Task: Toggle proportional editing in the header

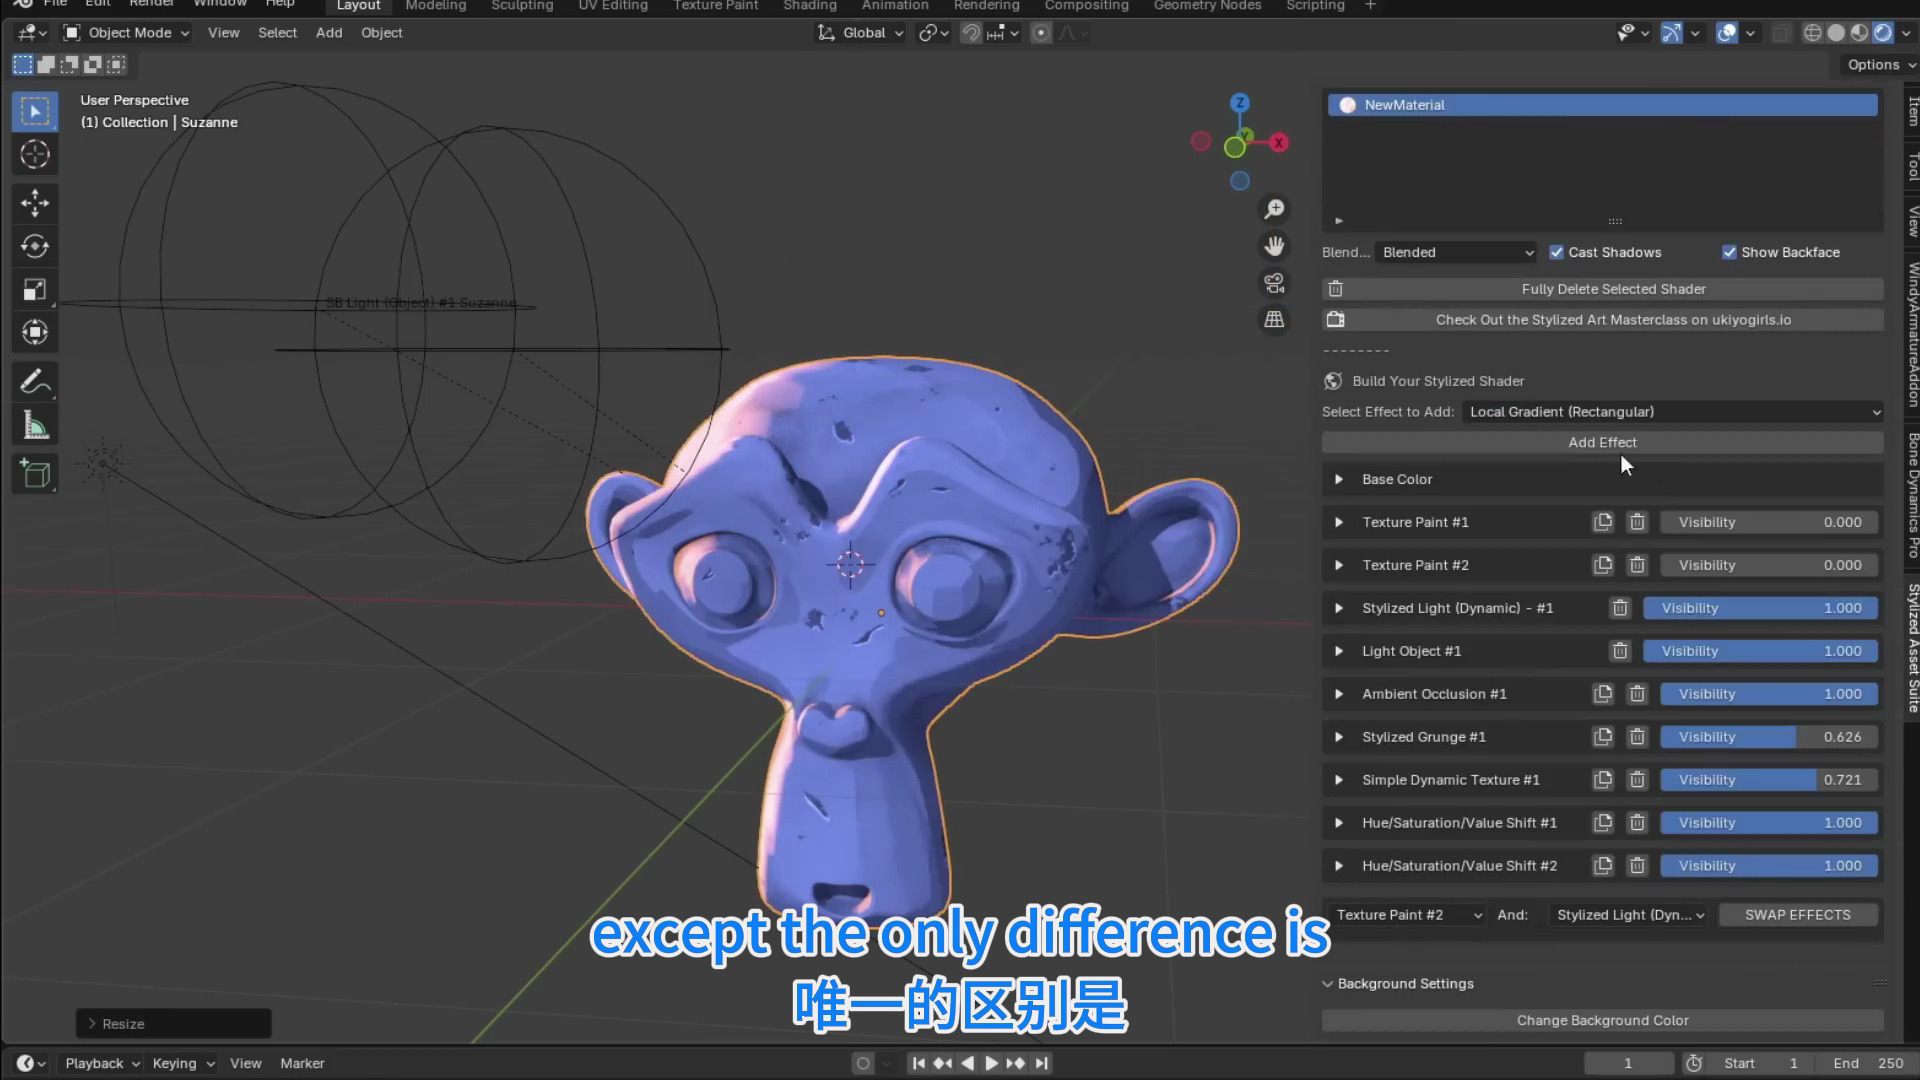Action: (x=1041, y=33)
